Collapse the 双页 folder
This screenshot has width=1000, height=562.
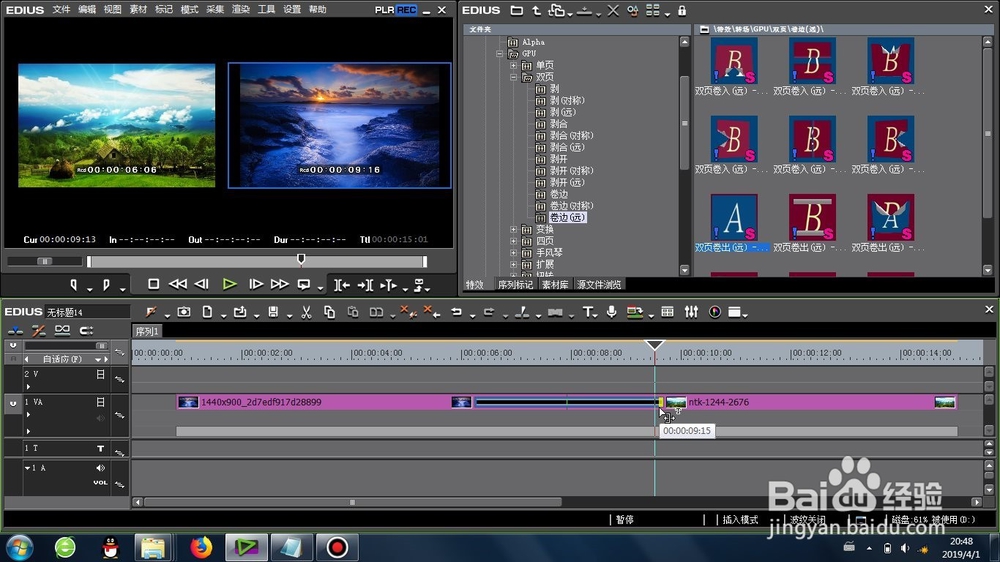[513, 77]
